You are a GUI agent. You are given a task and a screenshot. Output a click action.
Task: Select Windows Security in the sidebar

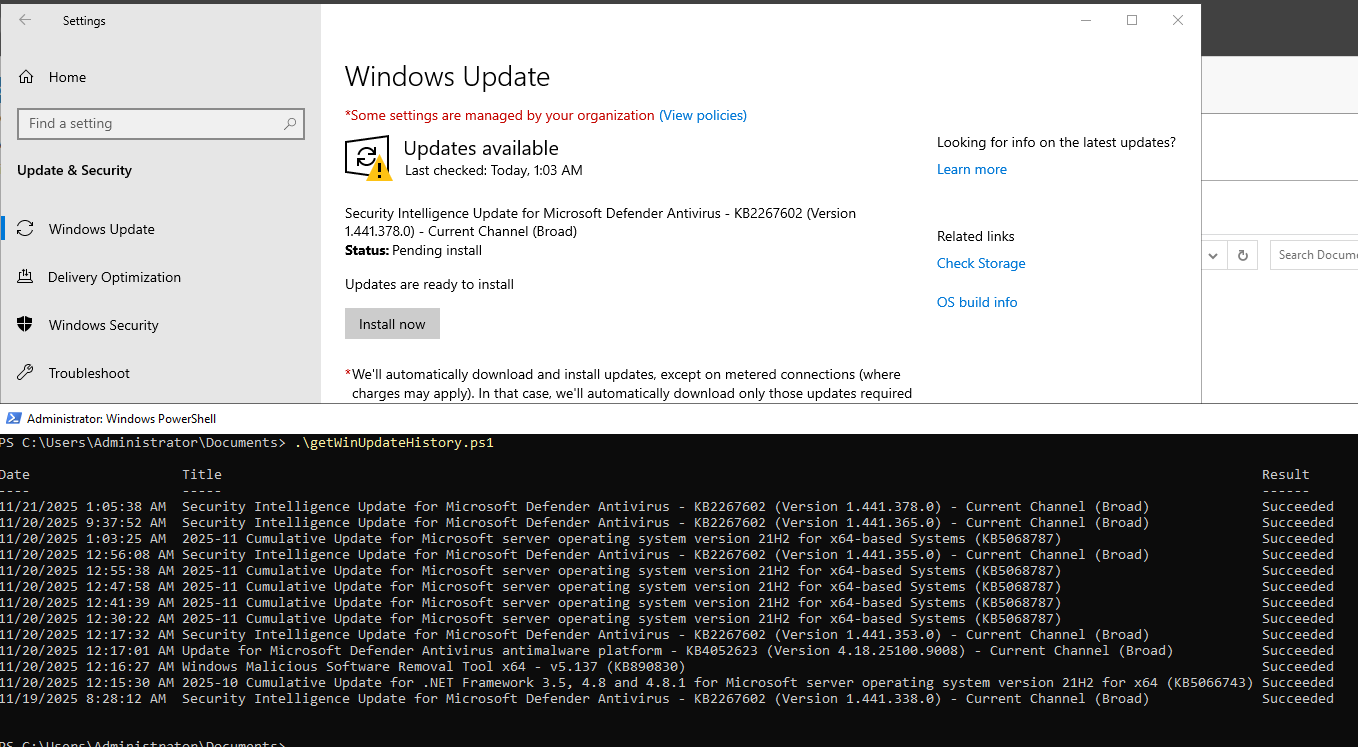point(161,325)
